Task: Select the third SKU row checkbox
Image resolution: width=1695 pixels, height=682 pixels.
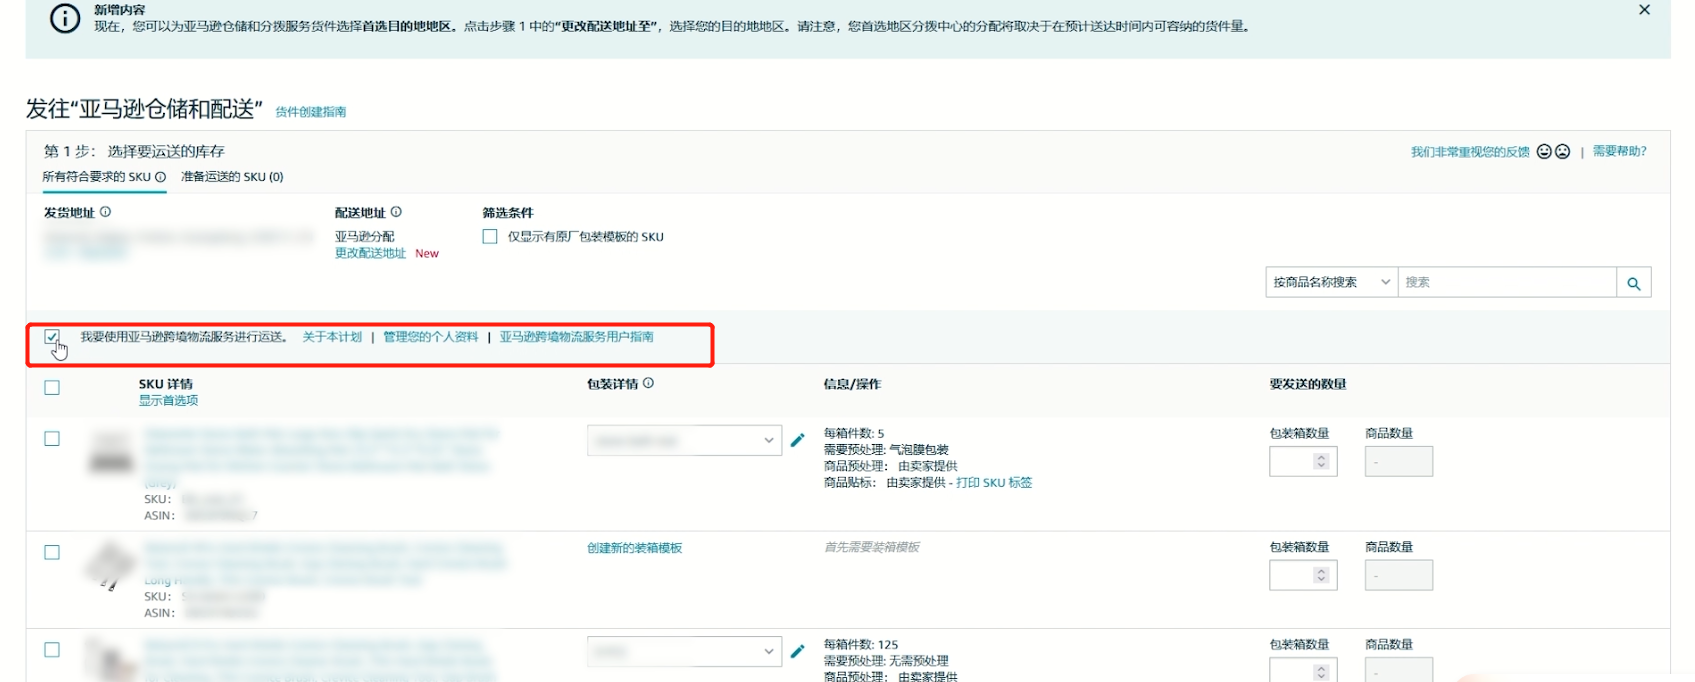Action: pos(52,650)
